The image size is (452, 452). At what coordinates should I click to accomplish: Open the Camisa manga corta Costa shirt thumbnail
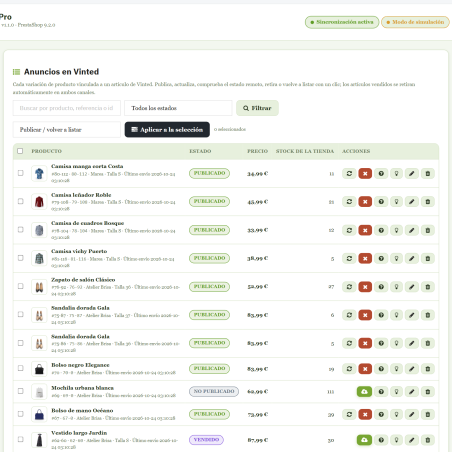click(39, 173)
